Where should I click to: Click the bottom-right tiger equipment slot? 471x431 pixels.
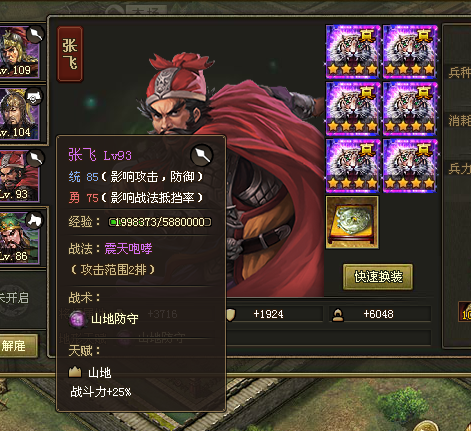[x=410, y=166]
